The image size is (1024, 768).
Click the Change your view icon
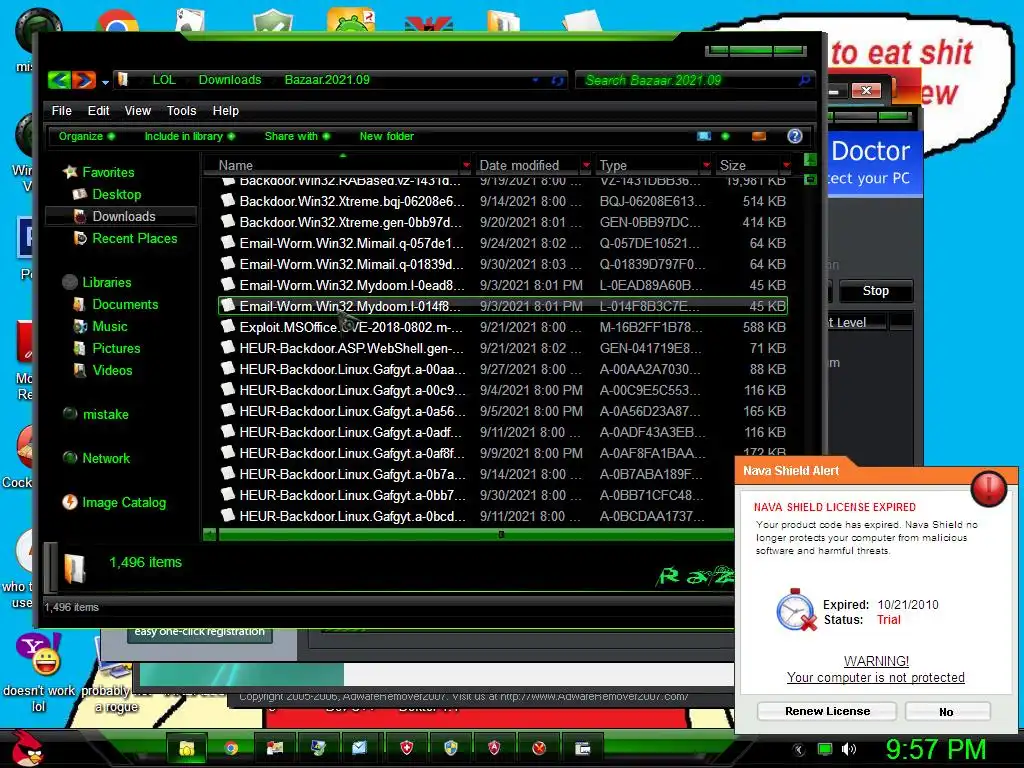coord(704,136)
